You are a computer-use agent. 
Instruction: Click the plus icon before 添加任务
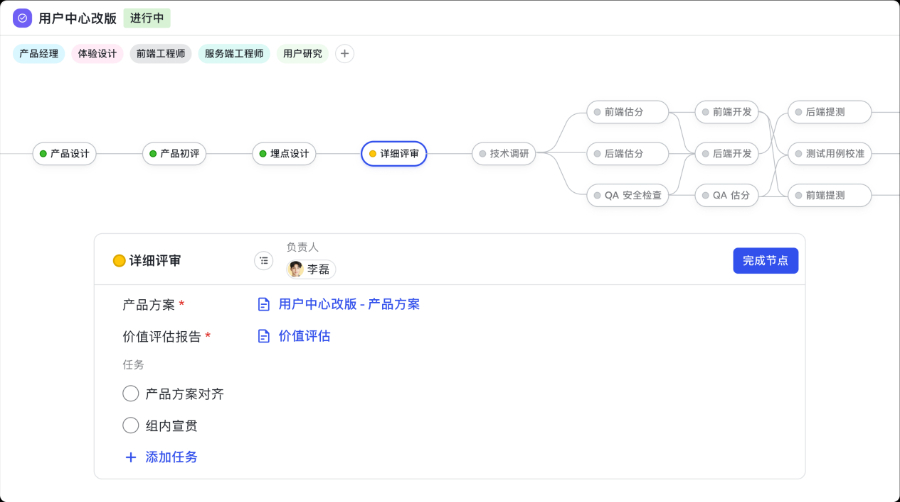pyautogui.click(x=130, y=457)
